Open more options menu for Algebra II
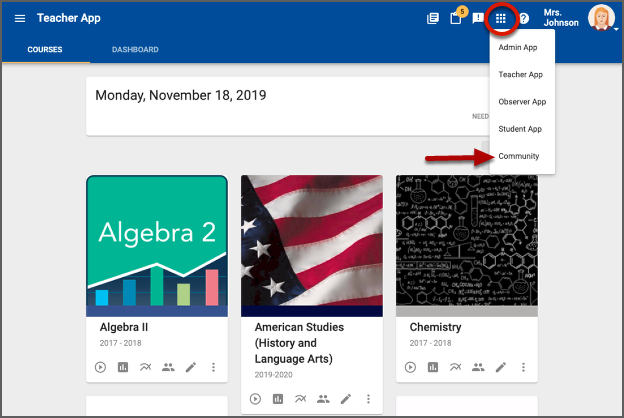624x418 pixels. coord(213,367)
